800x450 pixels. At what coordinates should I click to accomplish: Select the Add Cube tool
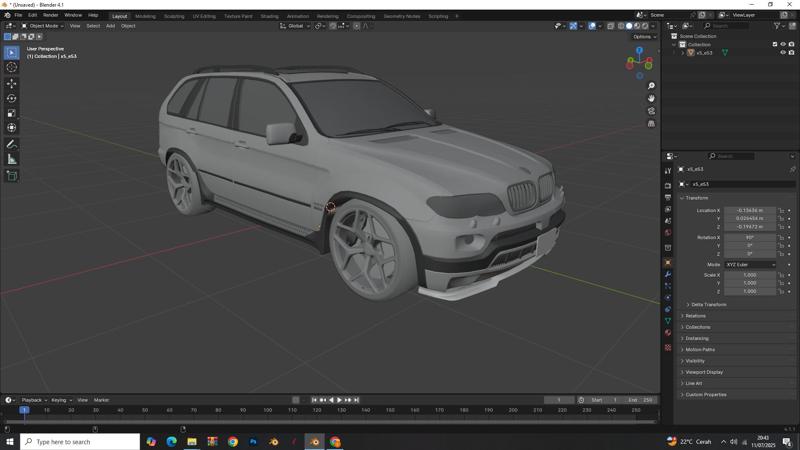(11, 176)
